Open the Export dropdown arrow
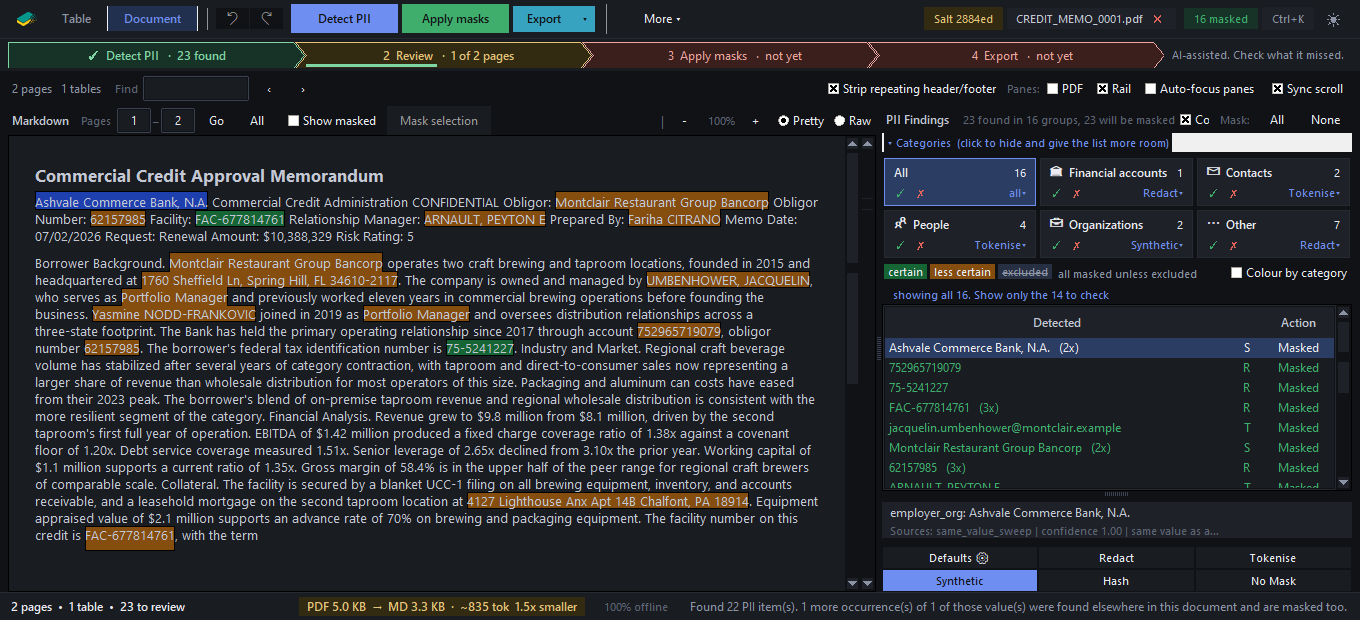 [x=584, y=19]
